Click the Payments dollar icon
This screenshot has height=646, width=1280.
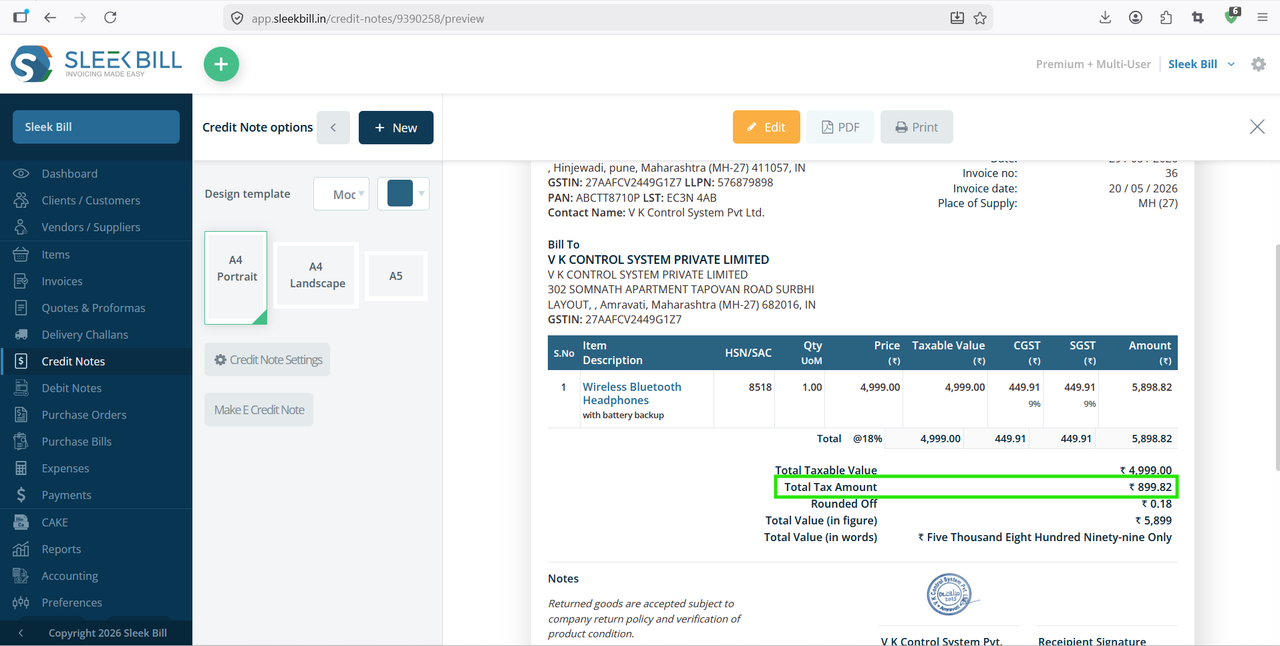[21, 495]
